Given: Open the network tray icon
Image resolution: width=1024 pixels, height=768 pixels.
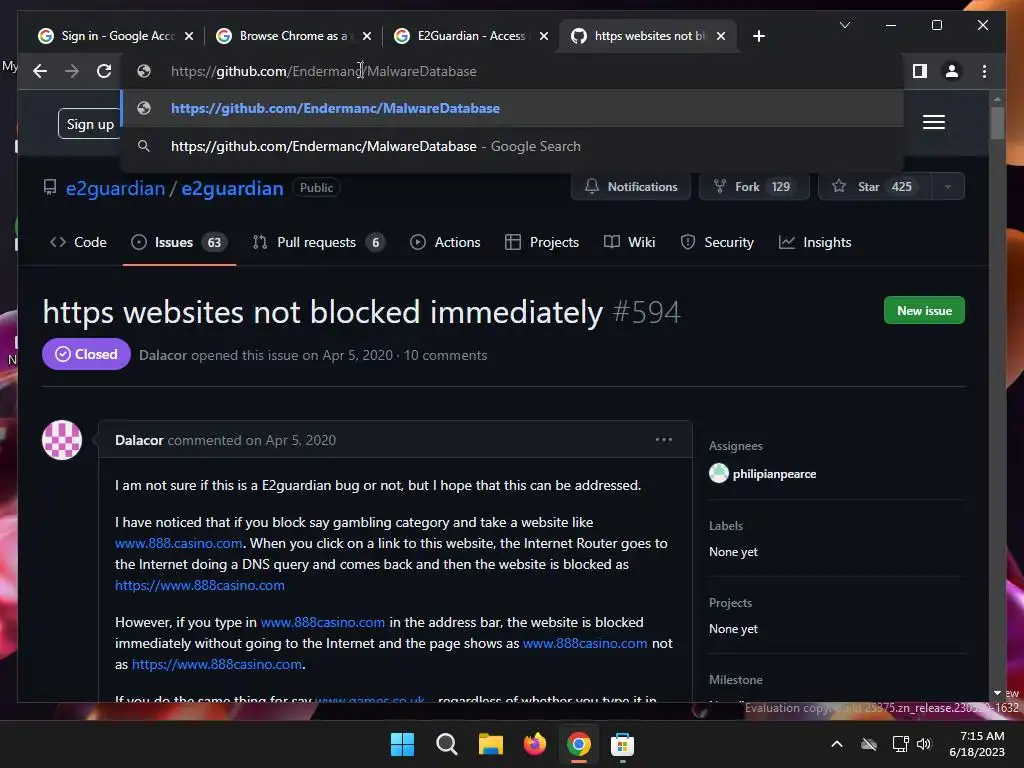Looking at the screenshot, I should pos(901,744).
